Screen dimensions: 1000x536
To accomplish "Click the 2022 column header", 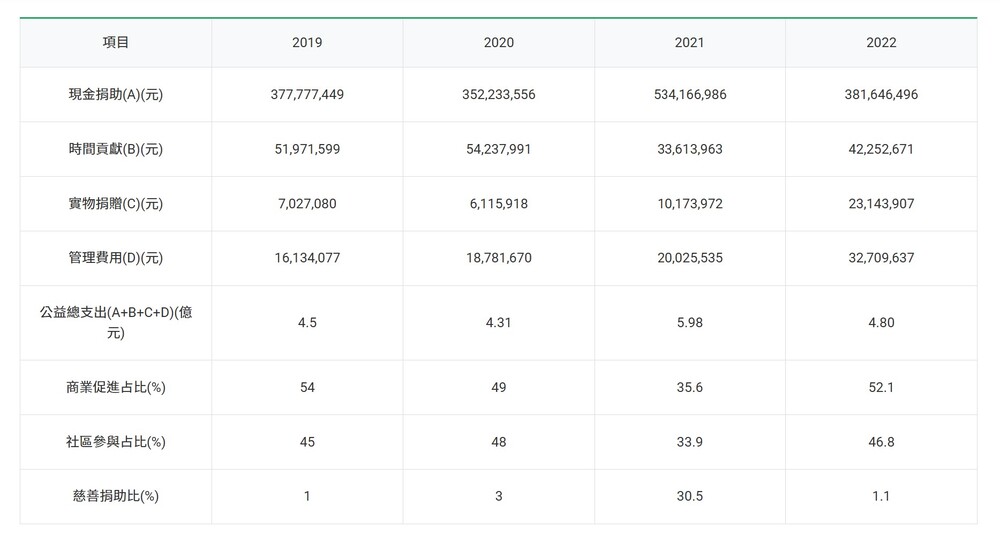I will (x=881, y=43).
